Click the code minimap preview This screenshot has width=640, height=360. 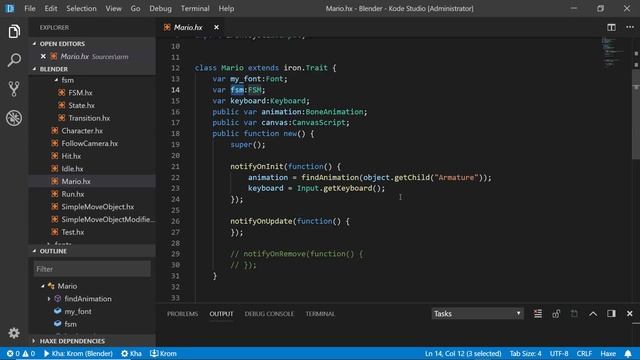point(614,53)
